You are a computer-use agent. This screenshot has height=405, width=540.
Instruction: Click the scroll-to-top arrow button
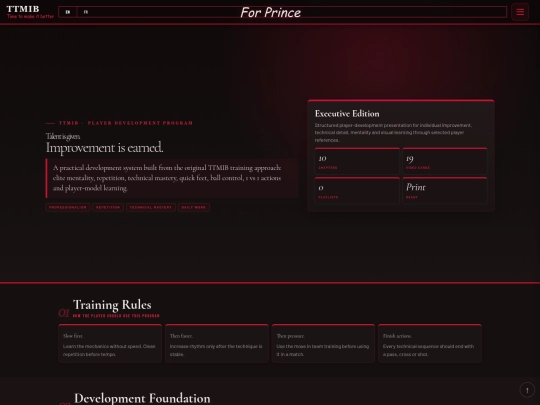pos(527,390)
